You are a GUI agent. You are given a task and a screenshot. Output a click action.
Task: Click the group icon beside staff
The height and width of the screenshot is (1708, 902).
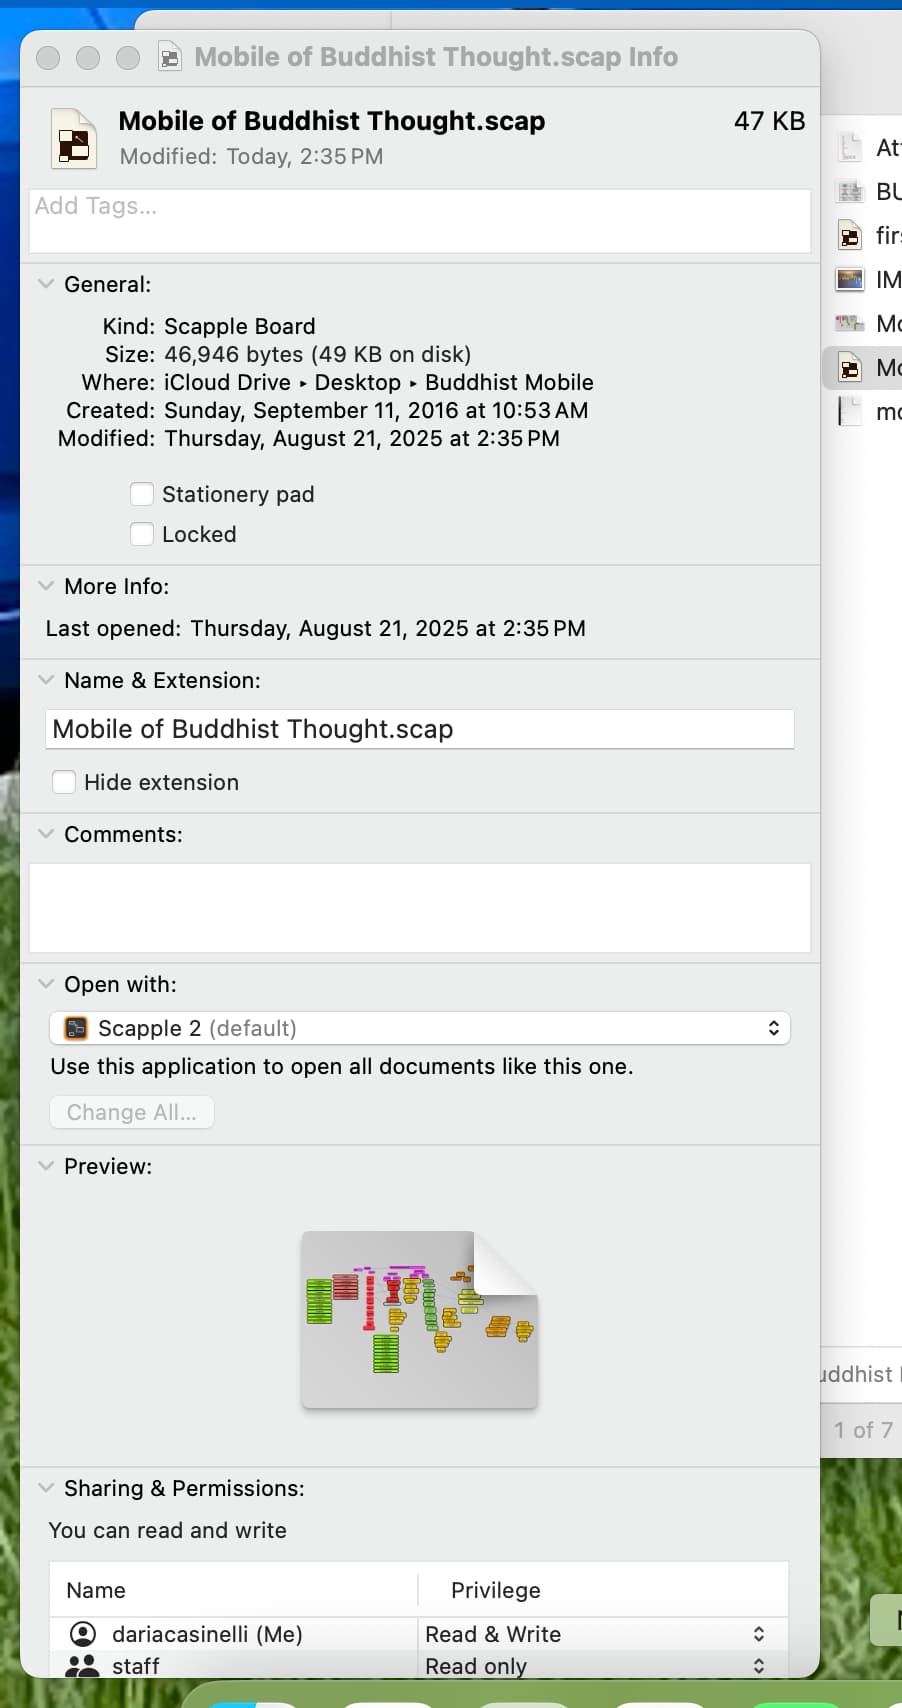coord(83,1666)
